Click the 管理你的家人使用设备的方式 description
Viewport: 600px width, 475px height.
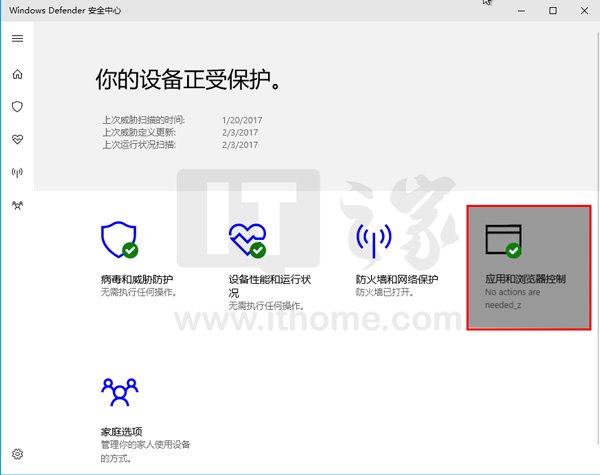coord(145,451)
